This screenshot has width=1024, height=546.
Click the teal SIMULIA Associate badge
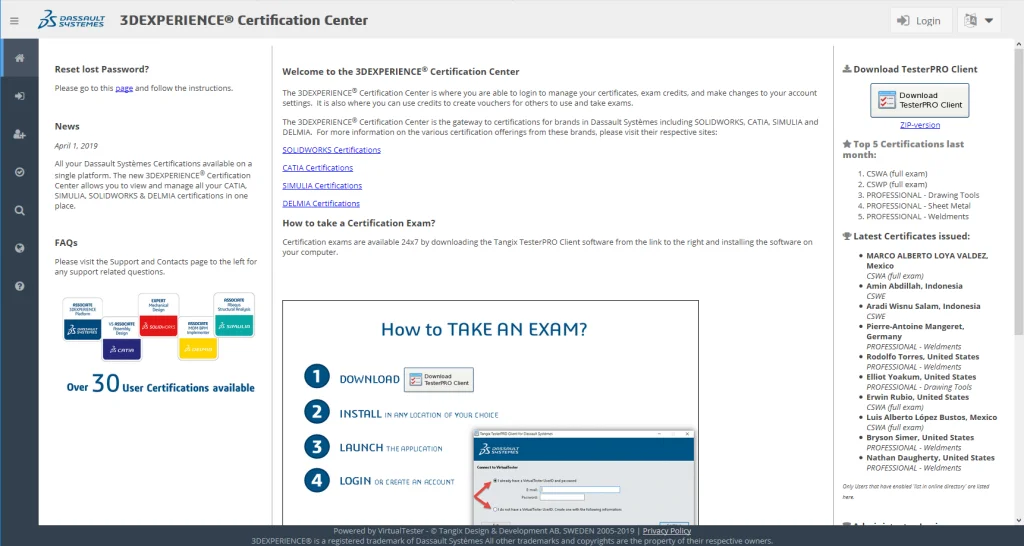coord(234,314)
